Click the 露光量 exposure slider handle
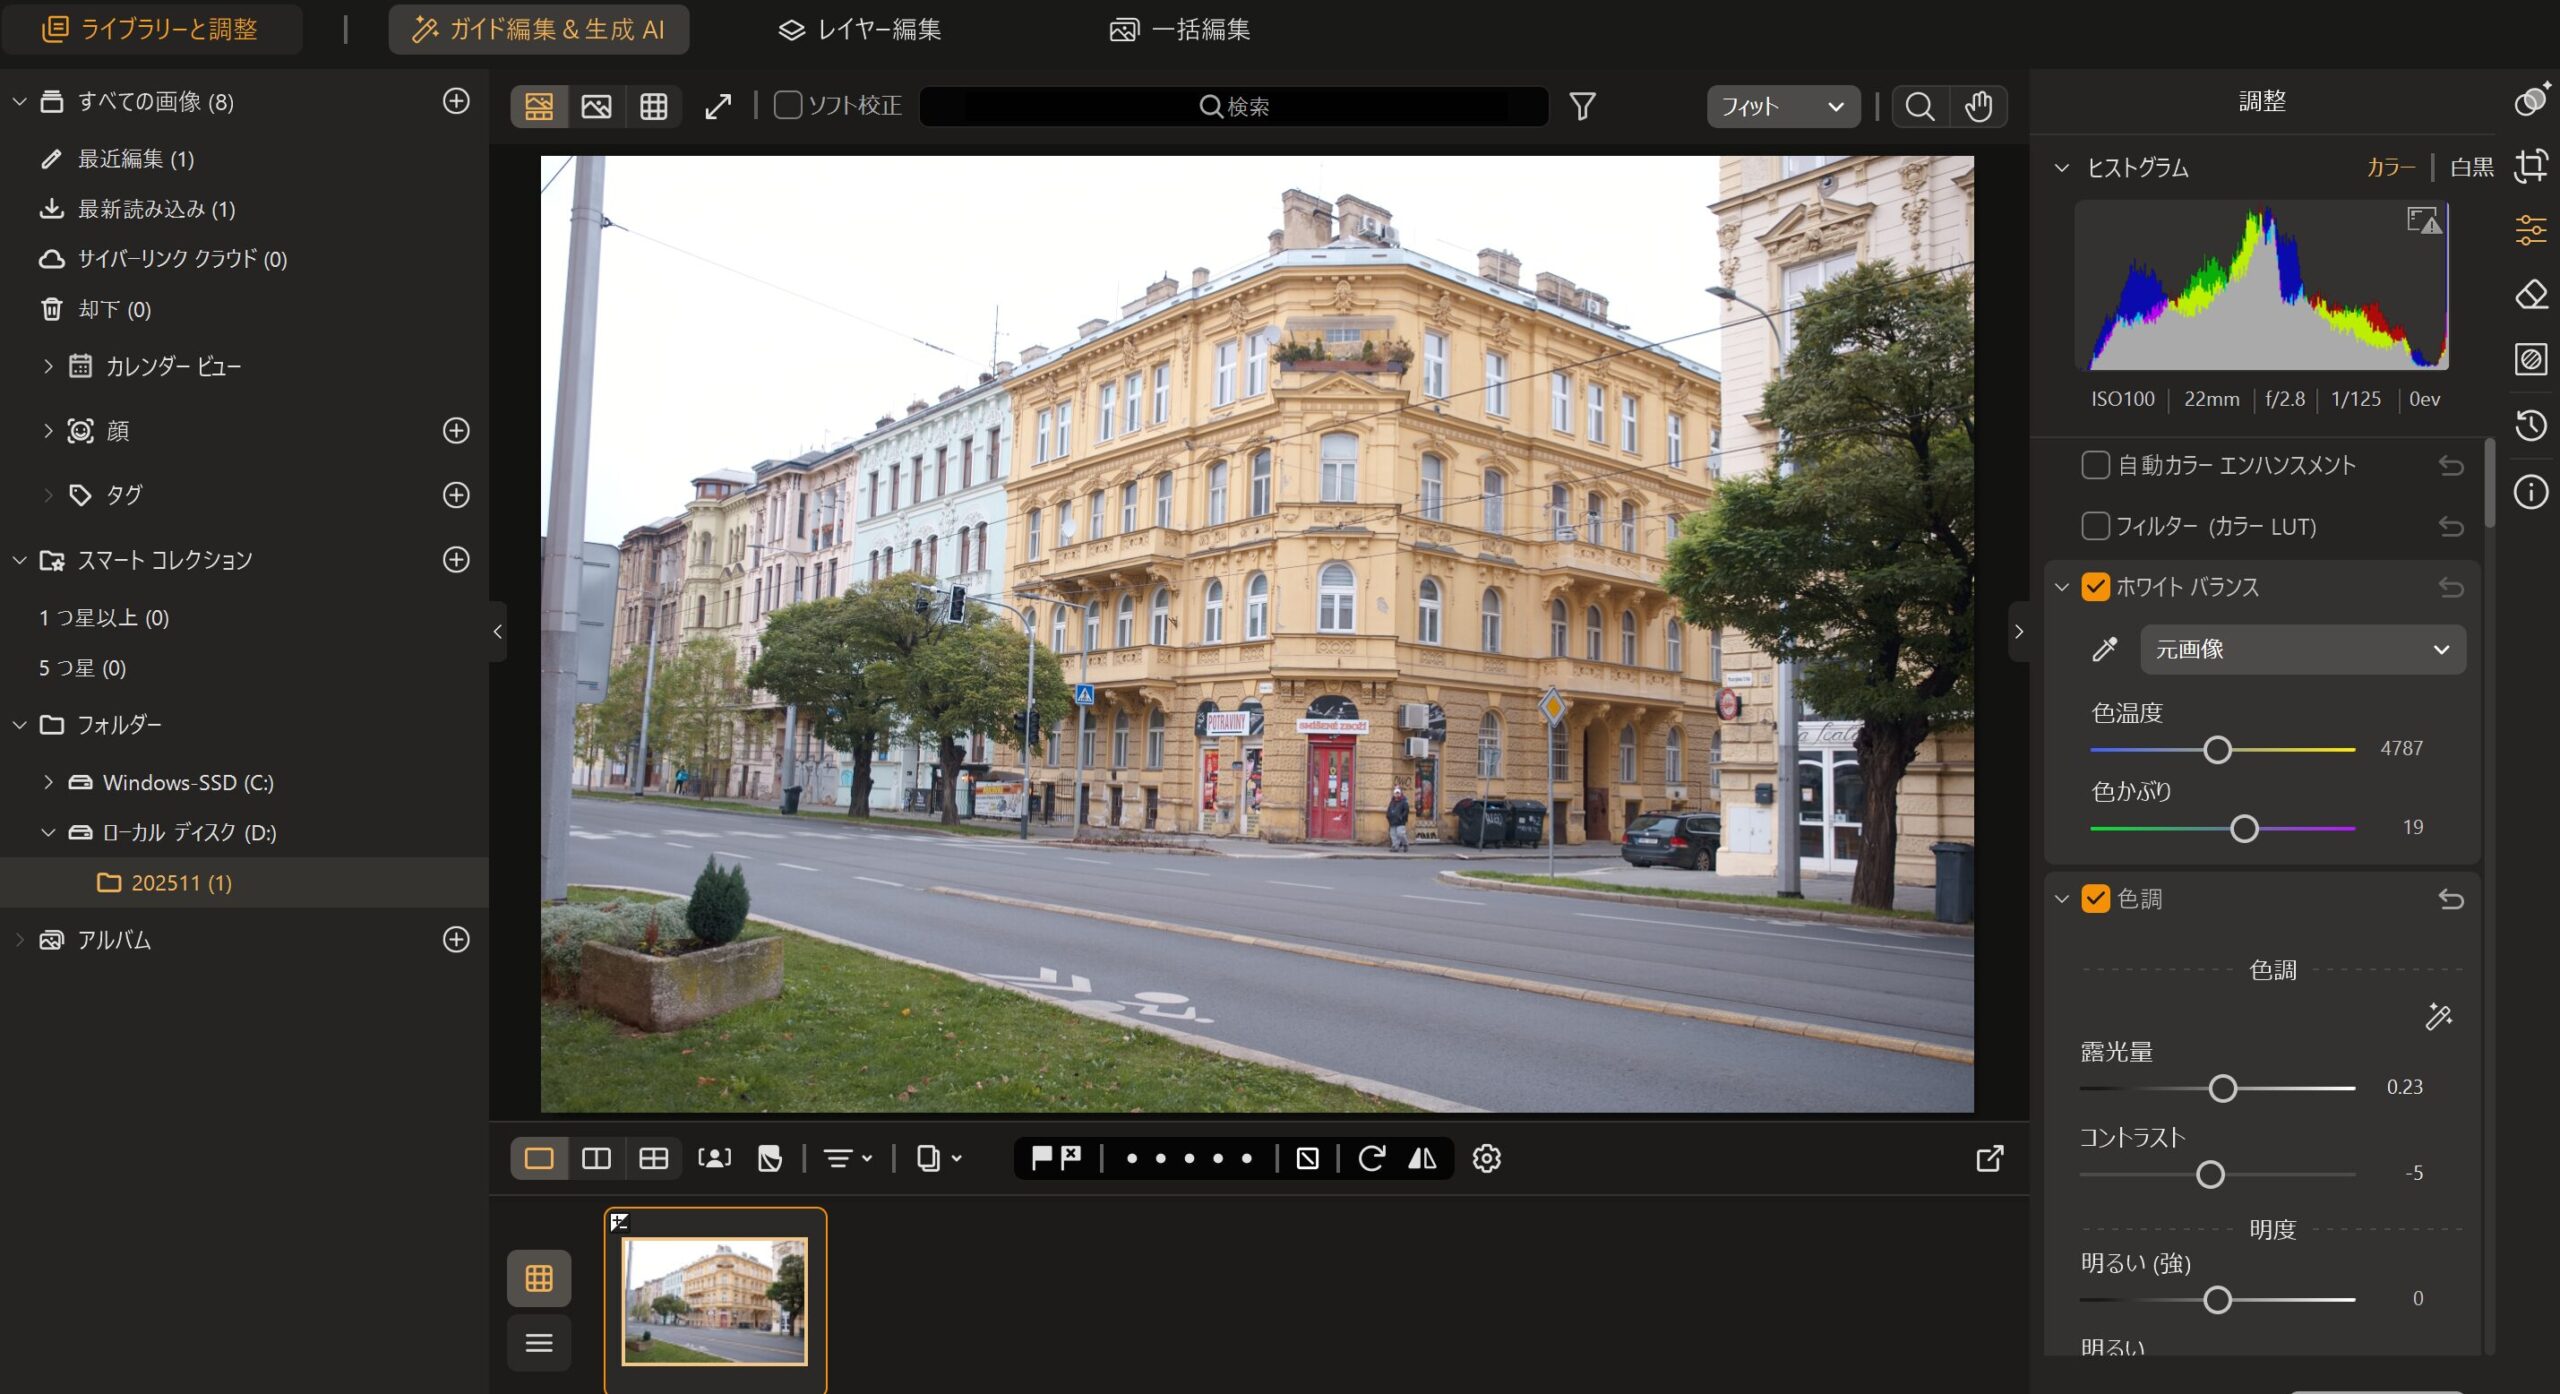The image size is (2560, 1394). pyautogui.click(x=2222, y=1088)
